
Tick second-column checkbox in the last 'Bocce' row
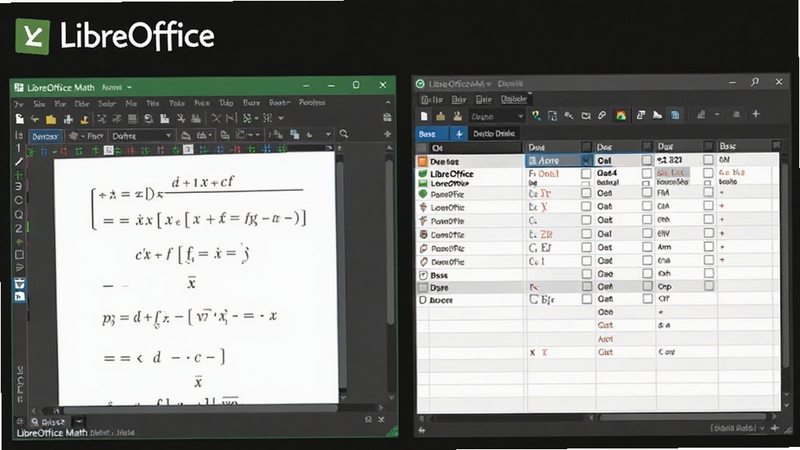[x=587, y=299]
